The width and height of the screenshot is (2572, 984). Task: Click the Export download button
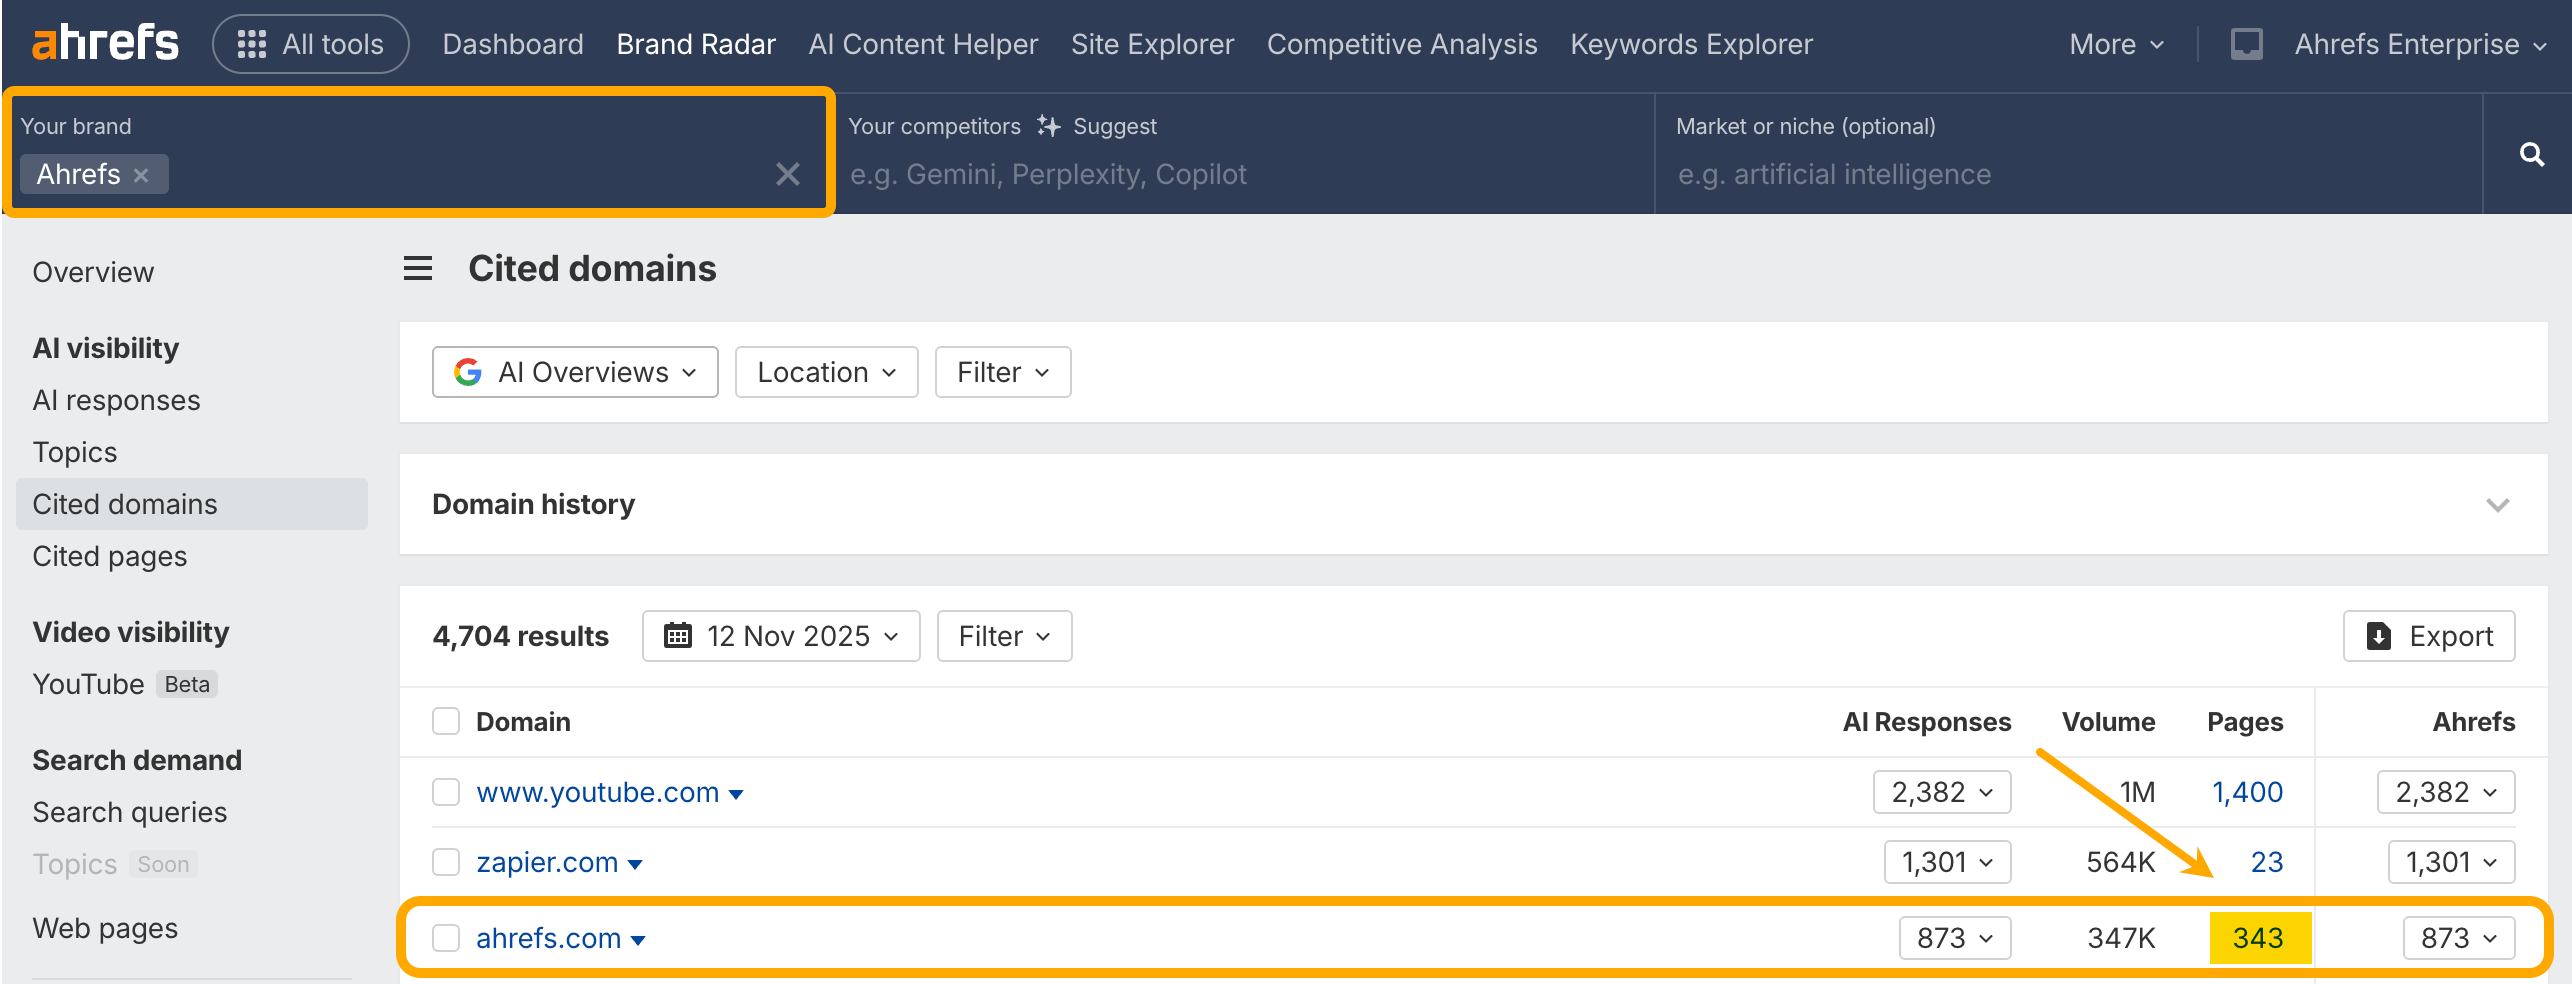pos(2428,636)
